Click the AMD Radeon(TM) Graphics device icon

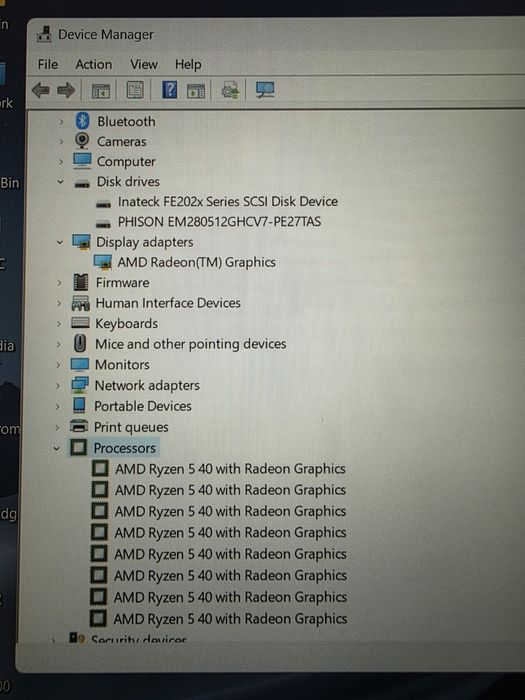[x=103, y=262]
